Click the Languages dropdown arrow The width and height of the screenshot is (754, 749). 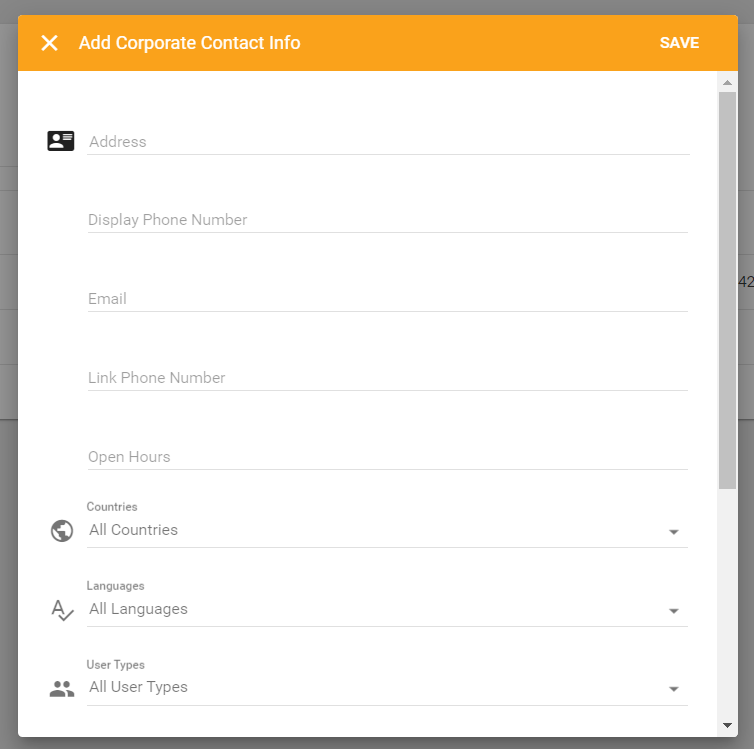pos(674,611)
